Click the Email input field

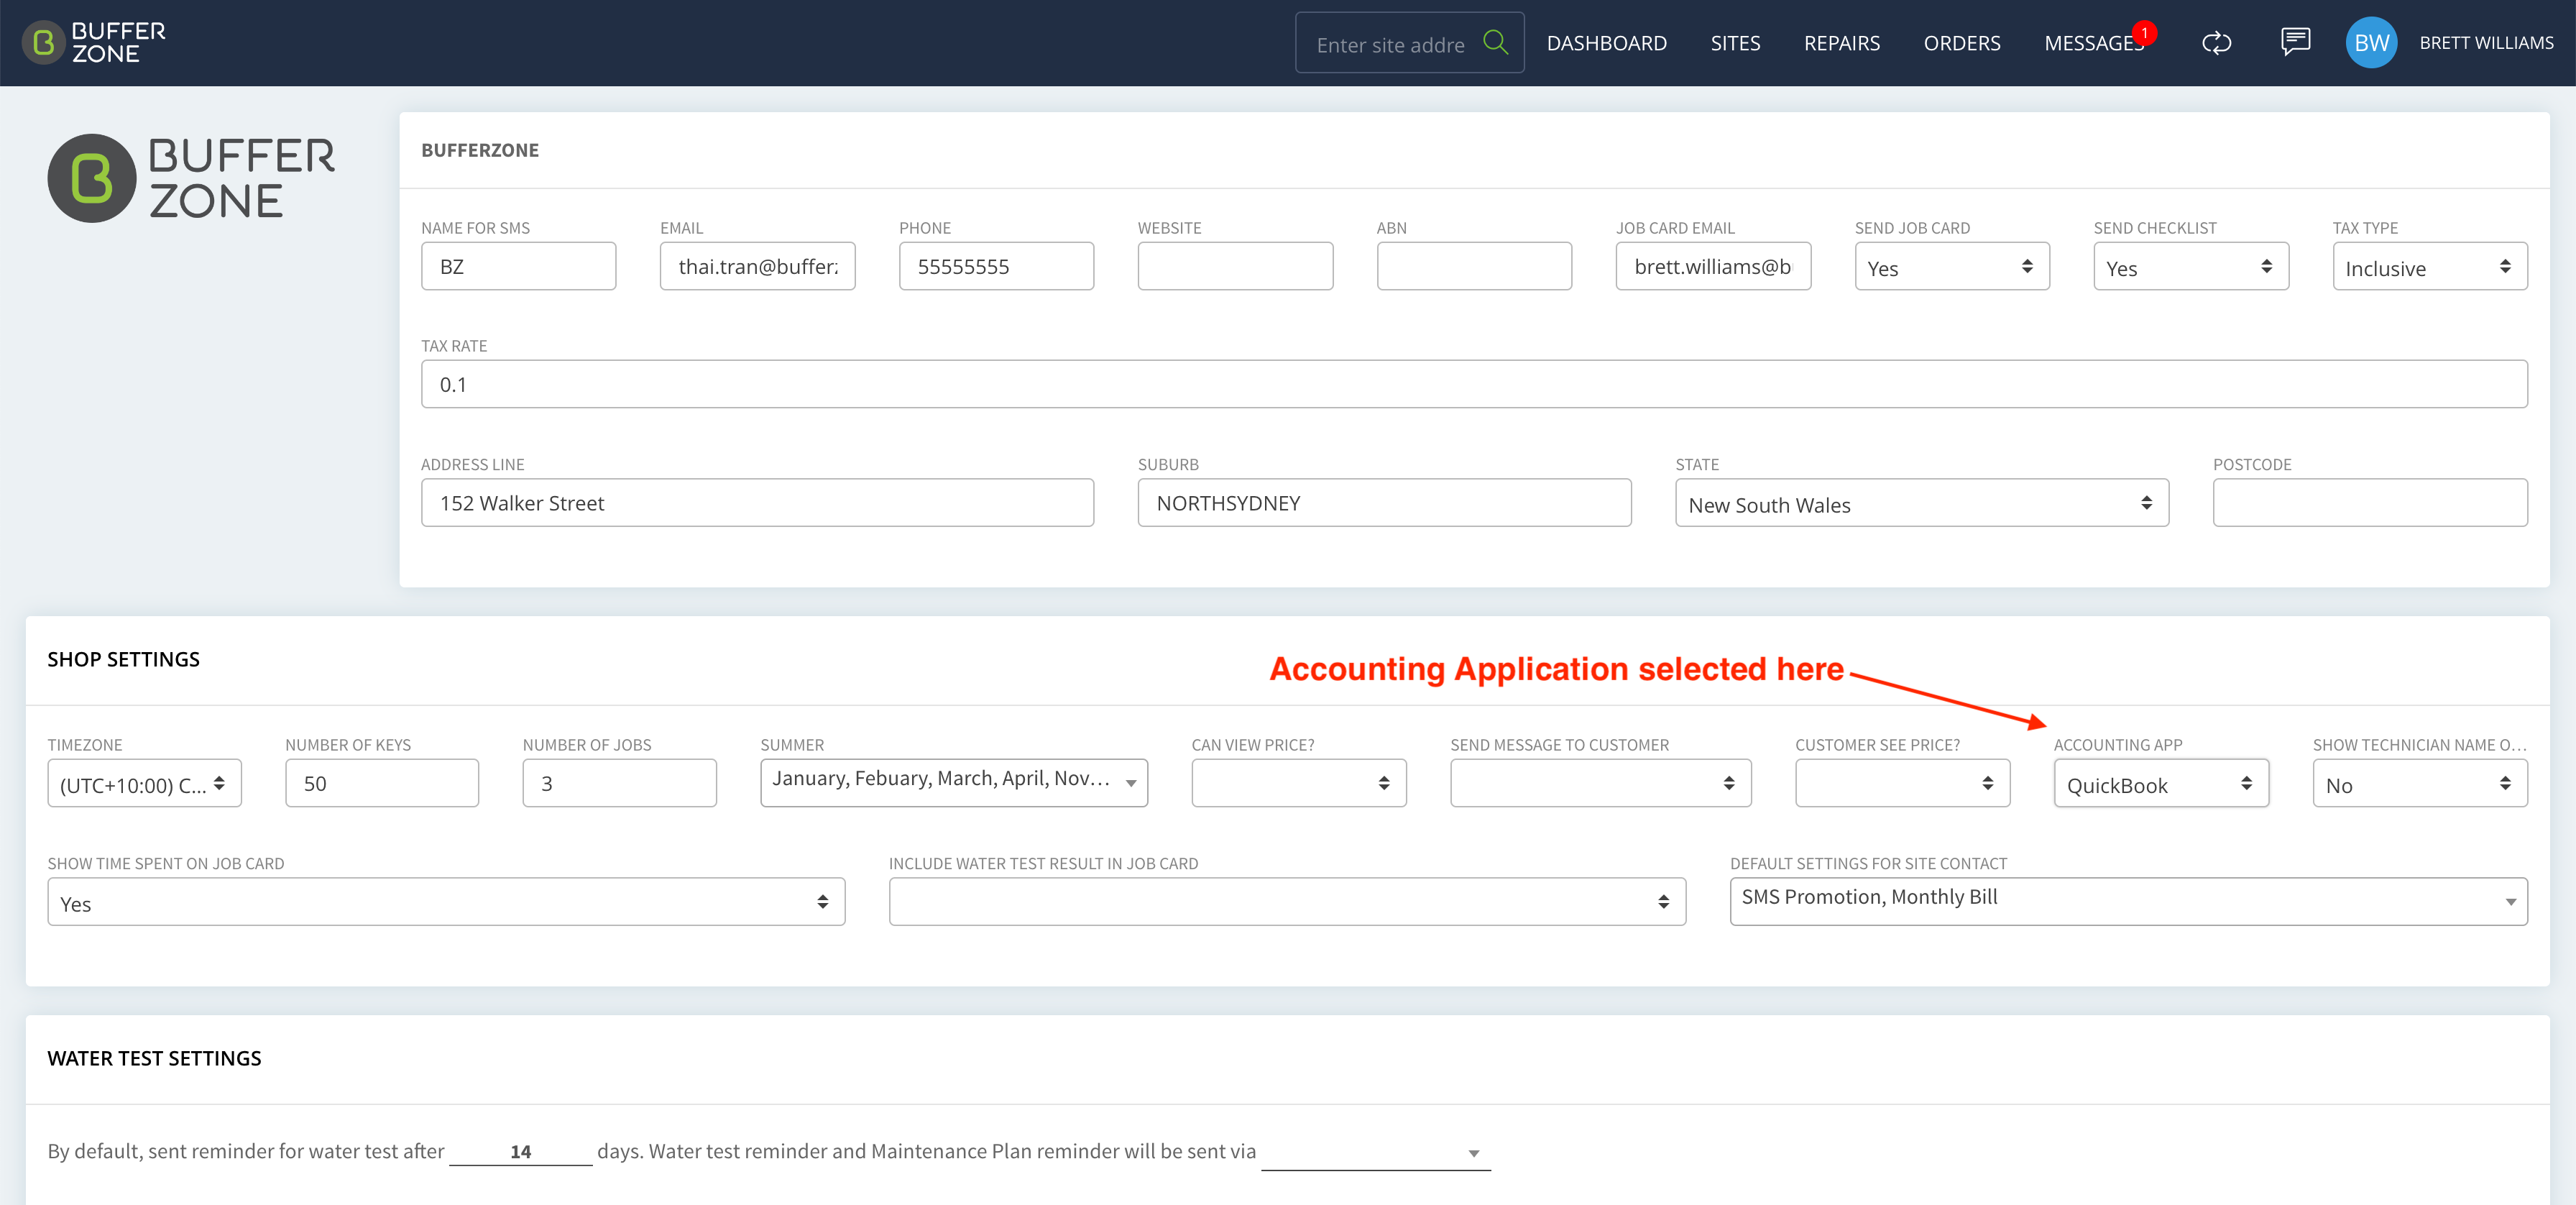pyautogui.click(x=757, y=266)
